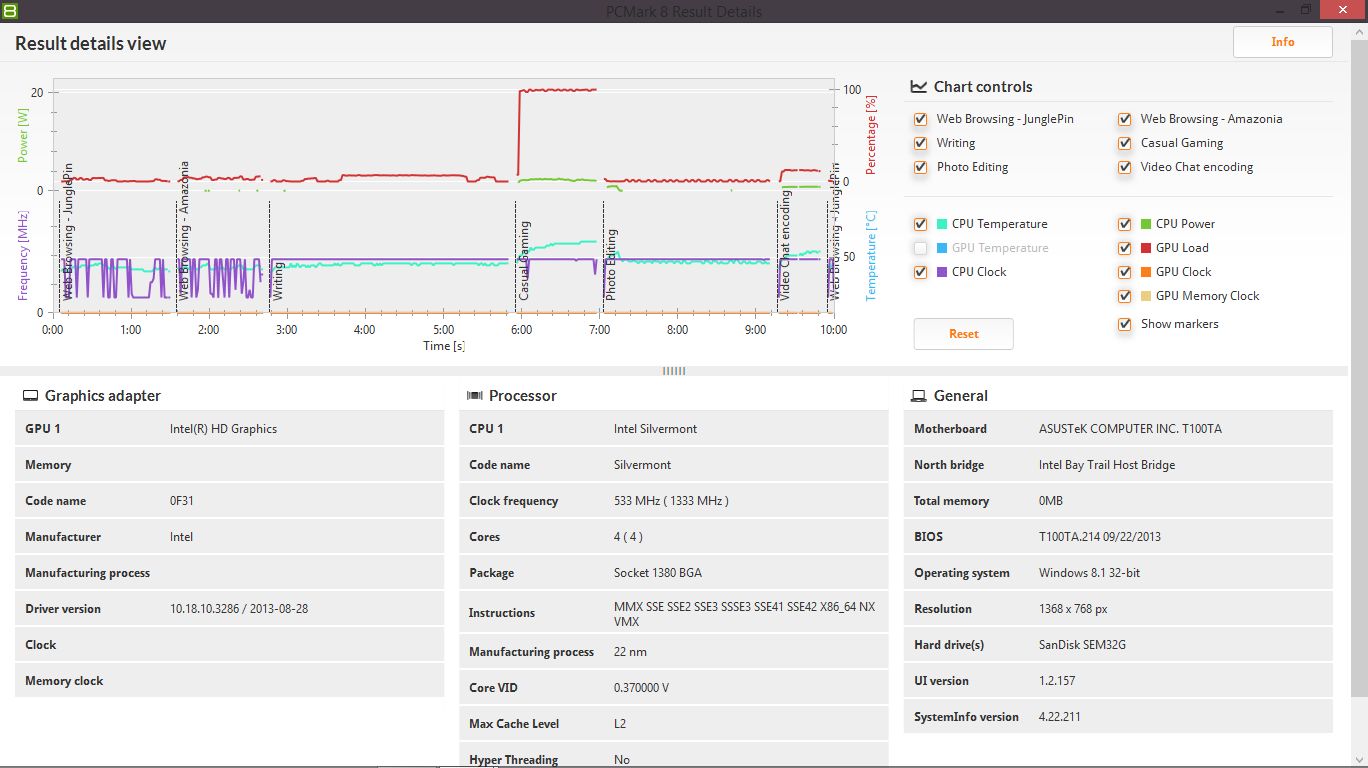Select the Photo Editing marker on the chart

[611, 265]
